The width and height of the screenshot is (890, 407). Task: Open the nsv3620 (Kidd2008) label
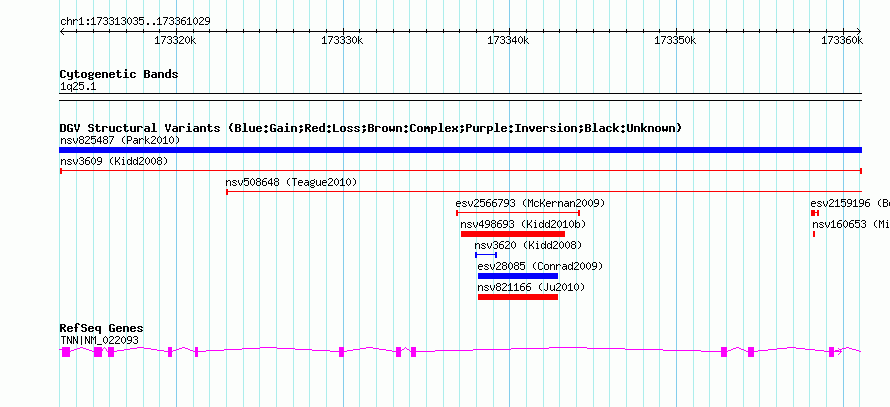[x=528, y=245]
